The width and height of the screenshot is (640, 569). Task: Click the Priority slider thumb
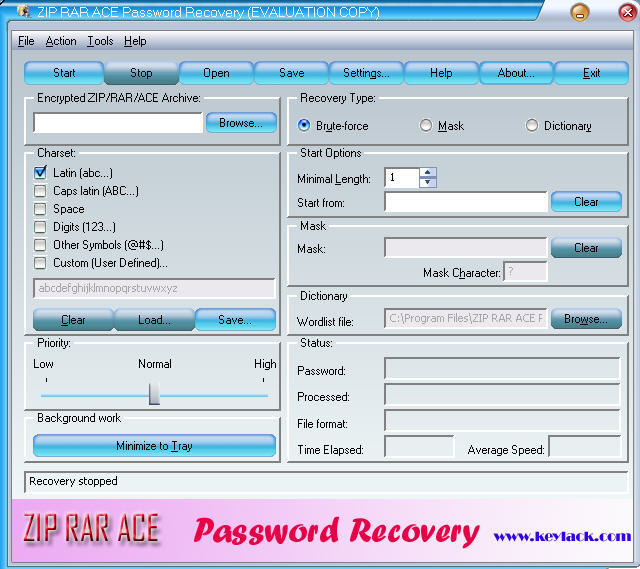154,394
